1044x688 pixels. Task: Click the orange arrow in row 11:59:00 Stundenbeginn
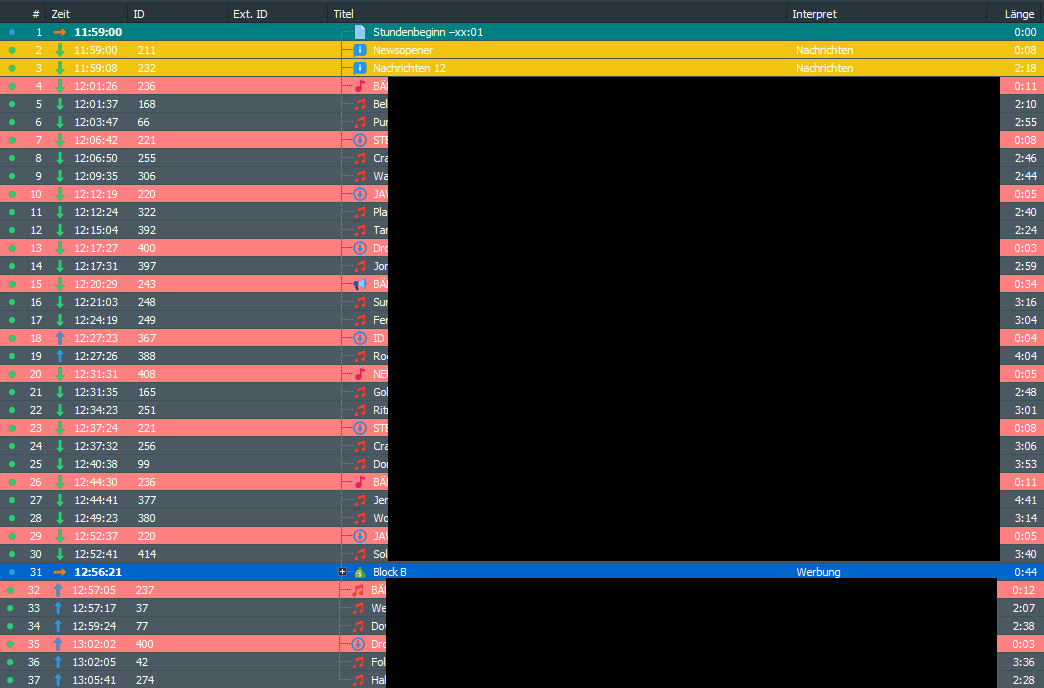point(60,32)
